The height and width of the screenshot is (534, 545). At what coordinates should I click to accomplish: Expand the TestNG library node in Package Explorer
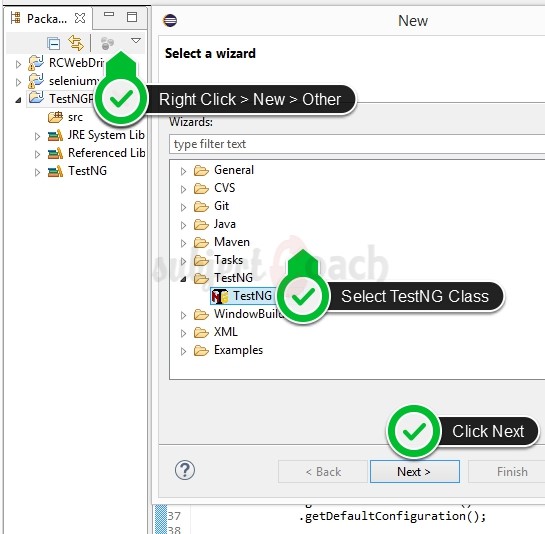point(37,172)
